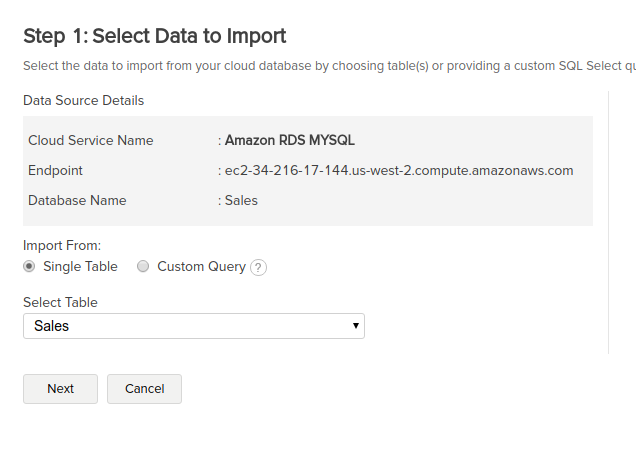Click the 'Step 1: Select Data to Import' heading
Image resolution: width=636 pixels, height=450 pixels.
click(x=155, y=36)
